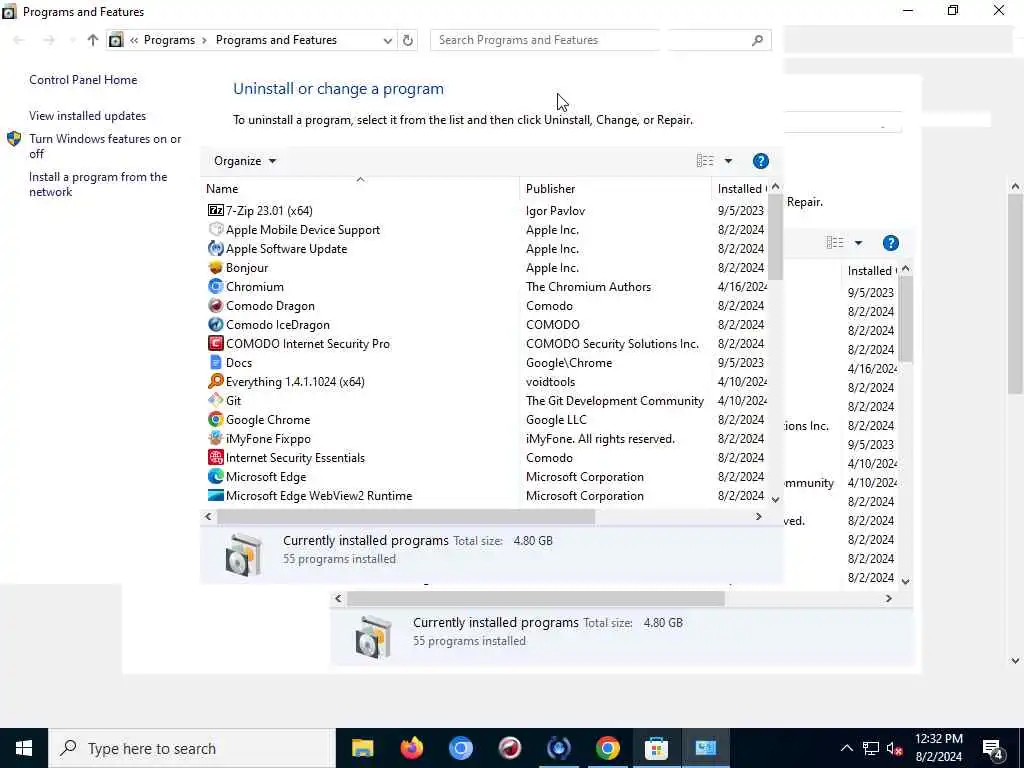Select the COMODO Internet Security Pro icon

[x=216, y=343]
